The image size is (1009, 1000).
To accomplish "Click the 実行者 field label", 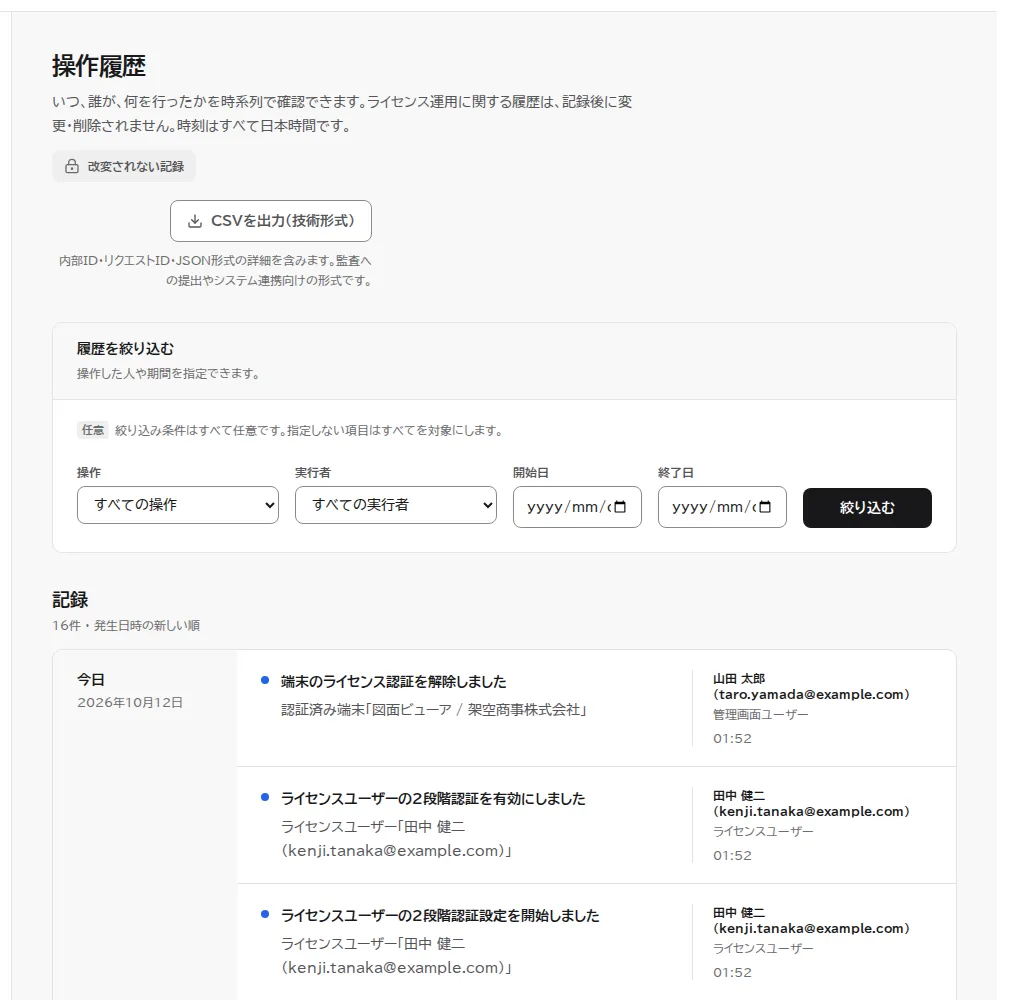I will (x=313, y=473).
